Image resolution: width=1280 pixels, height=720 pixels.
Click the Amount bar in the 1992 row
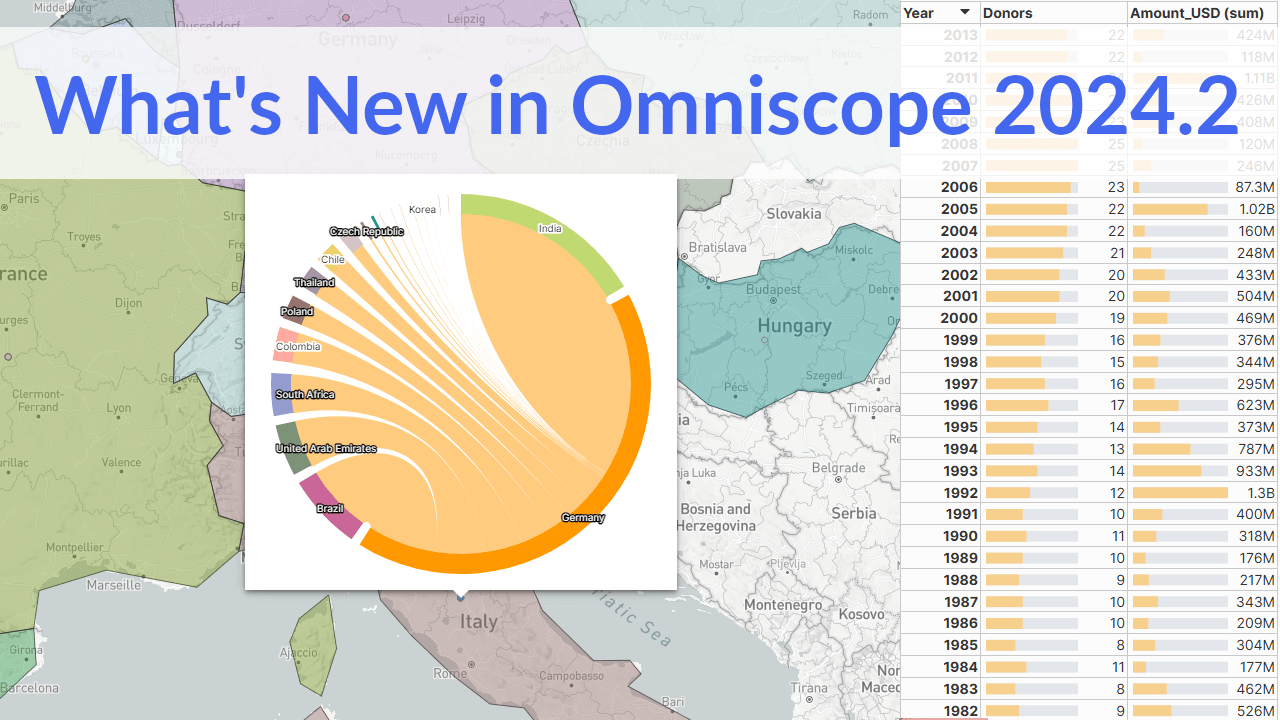[x=1179, y=493]
